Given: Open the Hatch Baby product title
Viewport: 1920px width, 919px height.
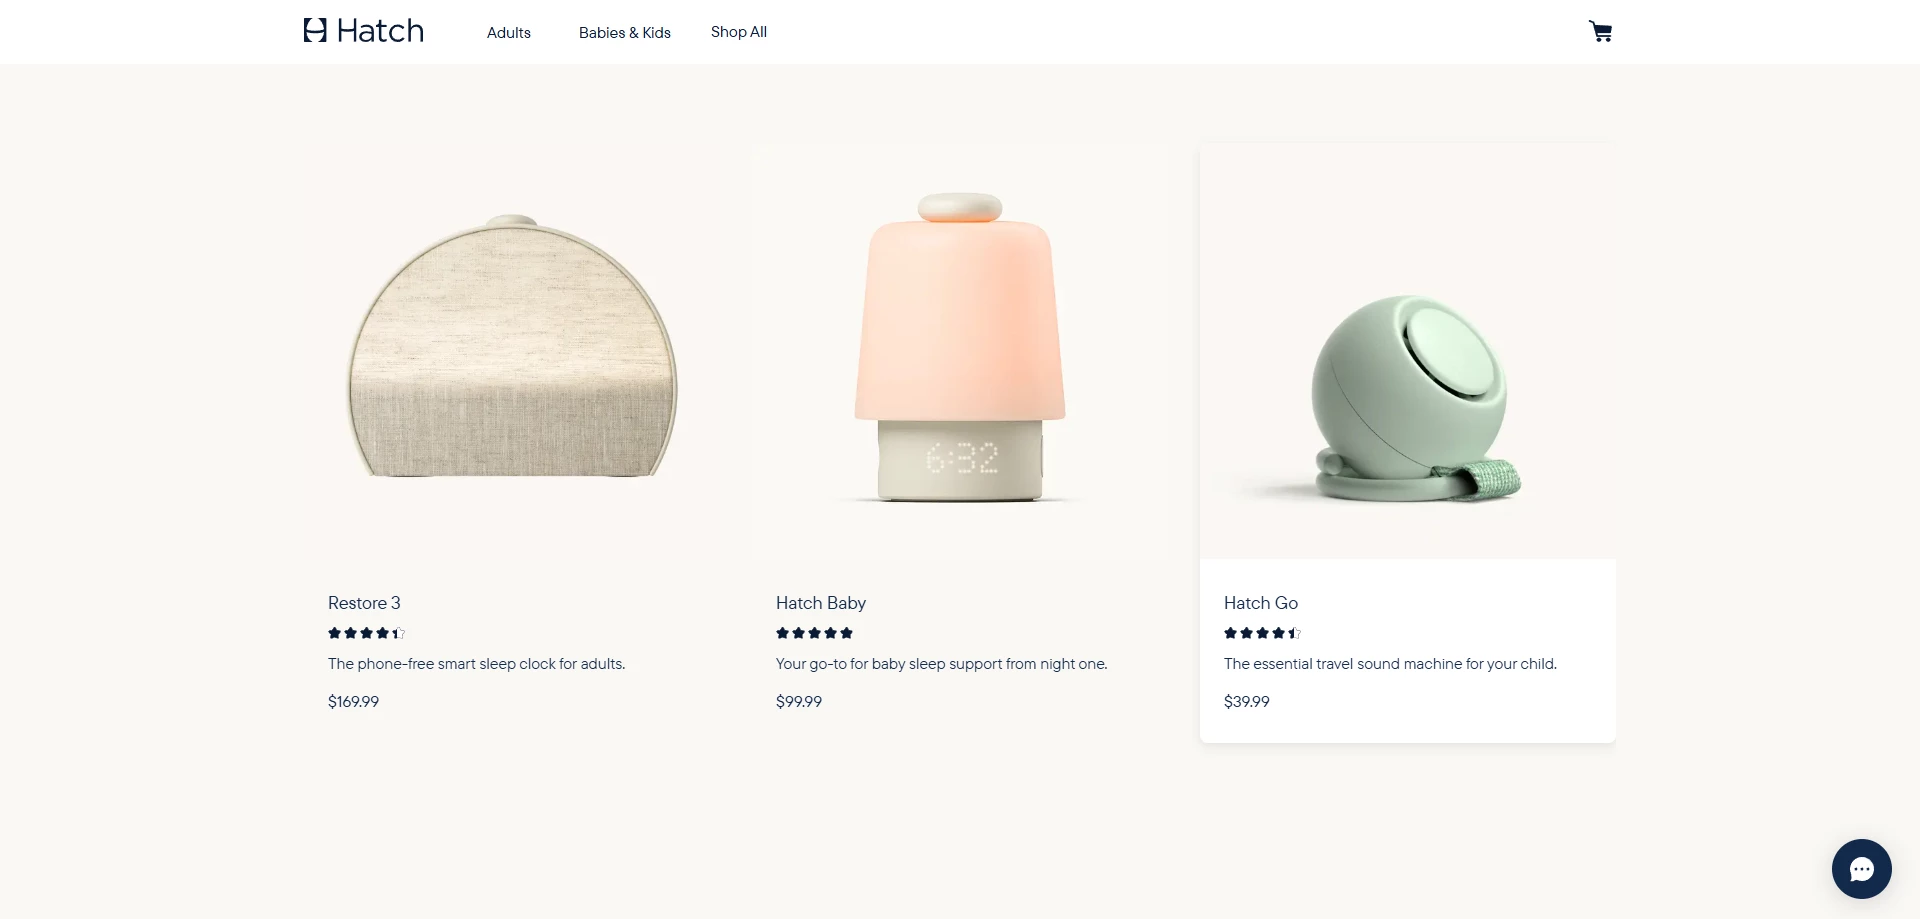Looking at the screenshot, I should [821, 603].
